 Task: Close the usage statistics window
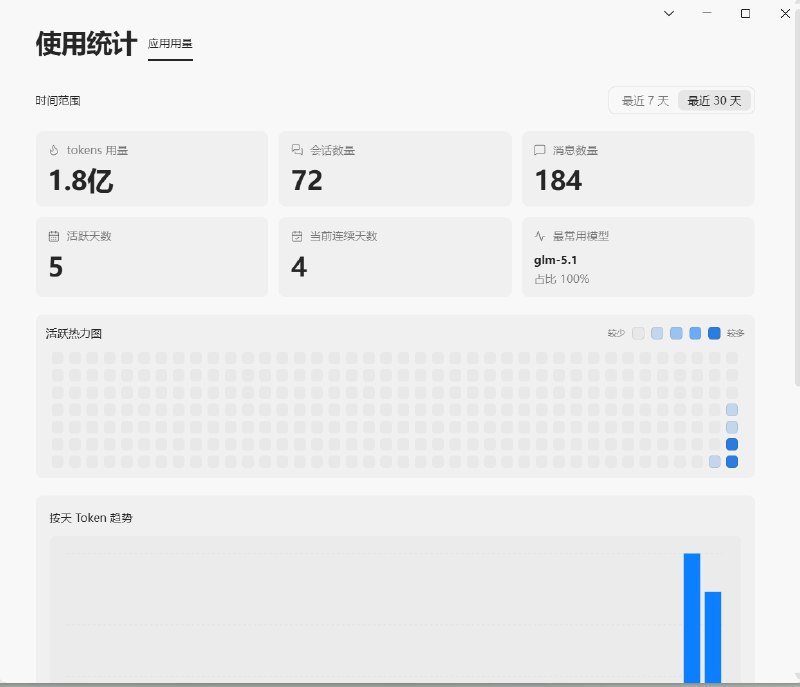[x=785, y=13]
